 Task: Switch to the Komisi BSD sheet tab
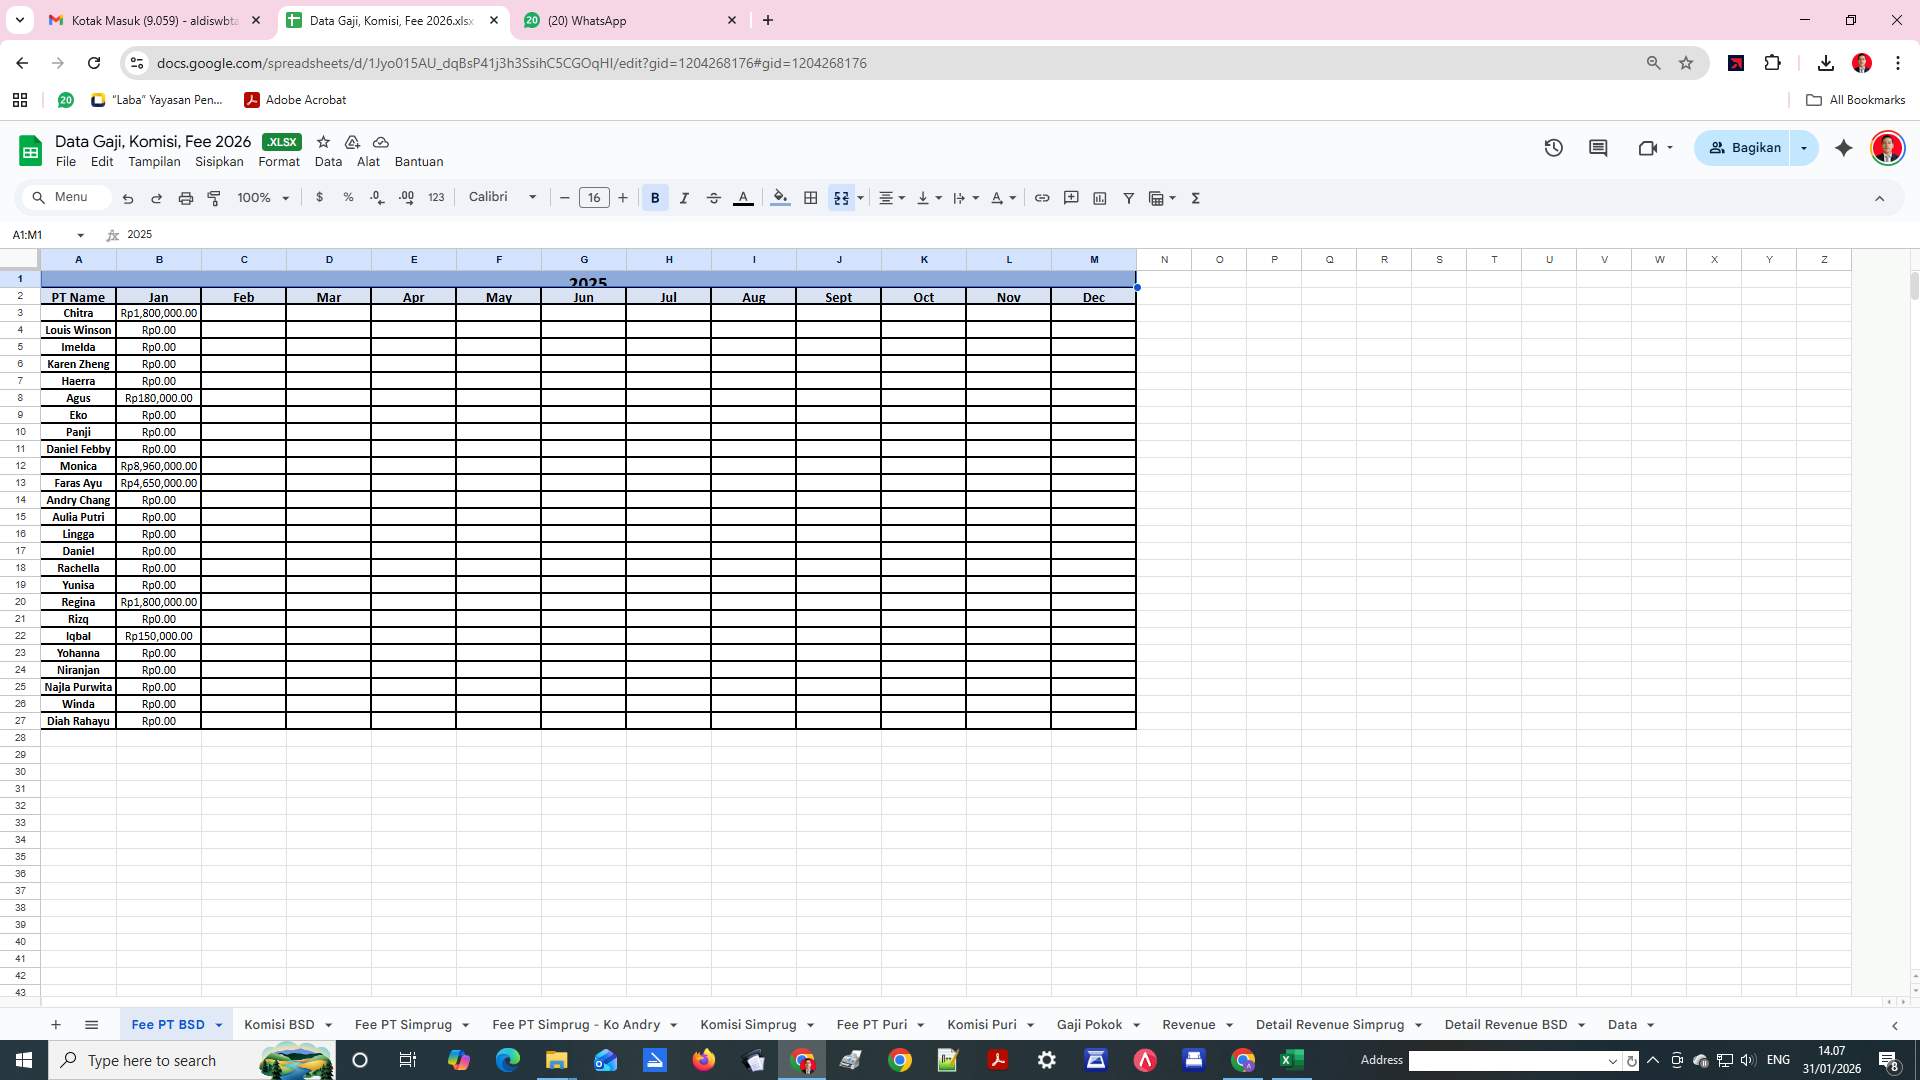point(279,1025)
